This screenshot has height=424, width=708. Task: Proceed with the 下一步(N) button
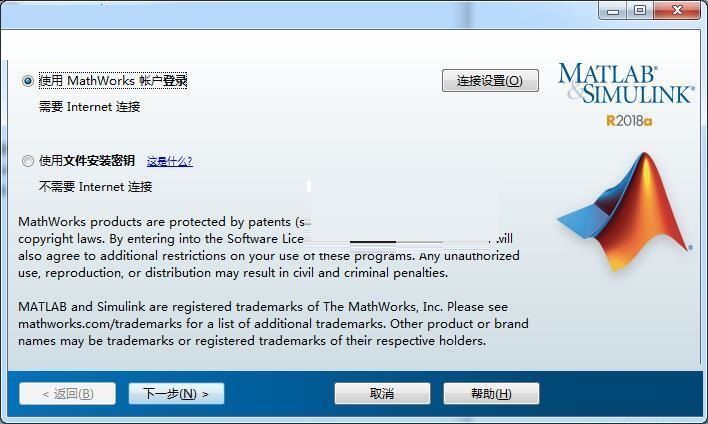click(176, 394)
